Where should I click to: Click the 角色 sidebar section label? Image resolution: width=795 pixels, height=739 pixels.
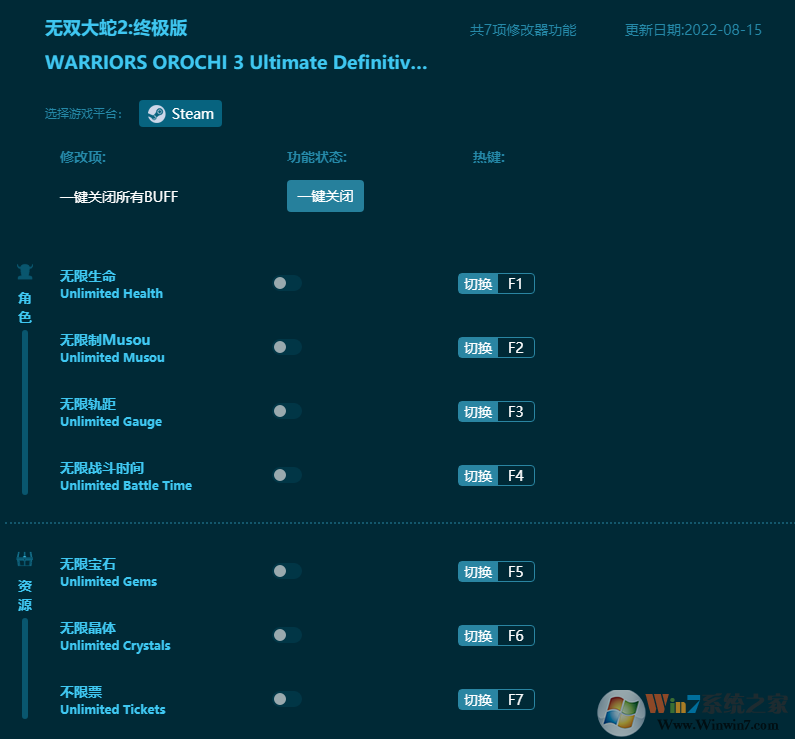pos(25,308)
